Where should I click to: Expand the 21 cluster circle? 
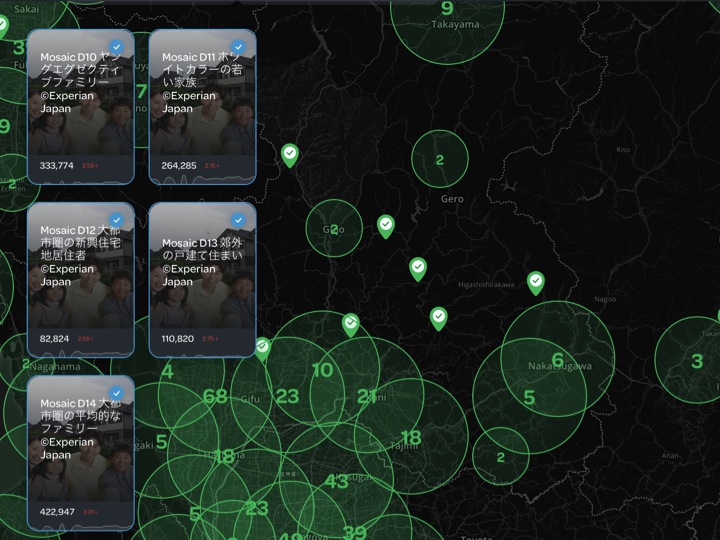click(x=367, y=396)
